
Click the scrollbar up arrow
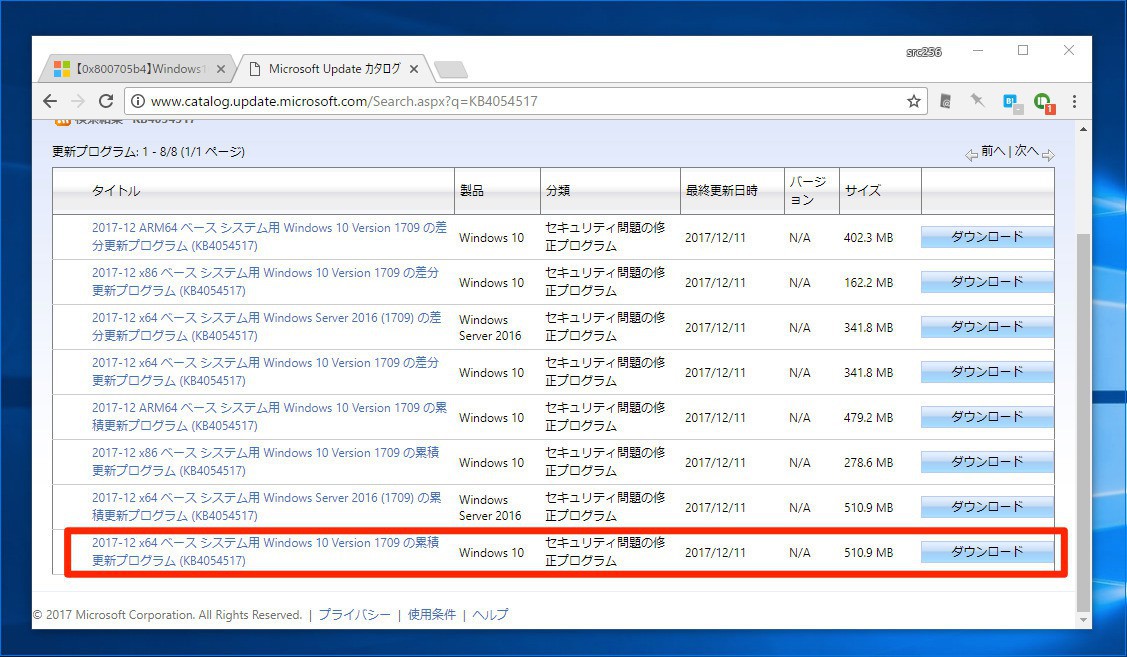click(1083, 129)
